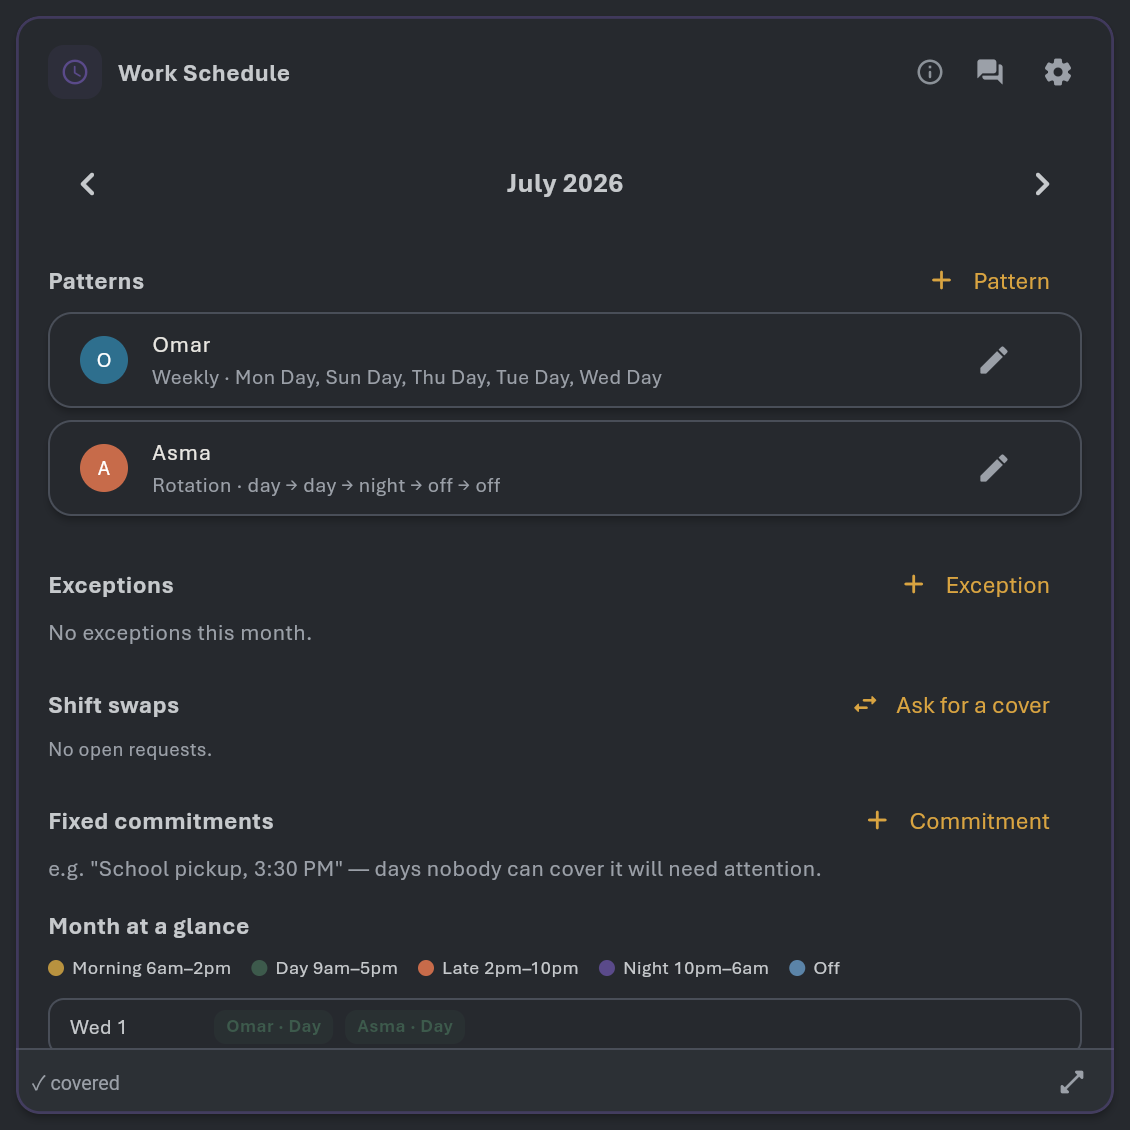Go to next month chevron
The image size is (1130, 1130).
tap(1042, 184)
